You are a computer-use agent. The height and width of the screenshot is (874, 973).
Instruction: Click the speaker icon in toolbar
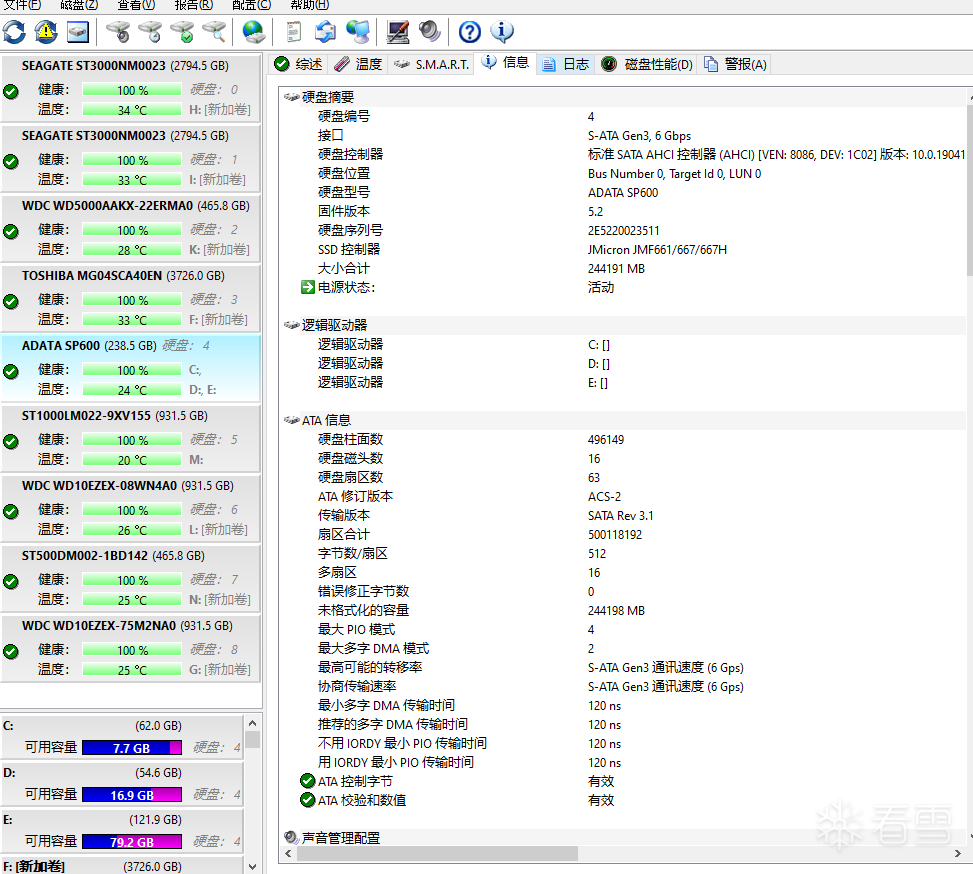(430, 32)
